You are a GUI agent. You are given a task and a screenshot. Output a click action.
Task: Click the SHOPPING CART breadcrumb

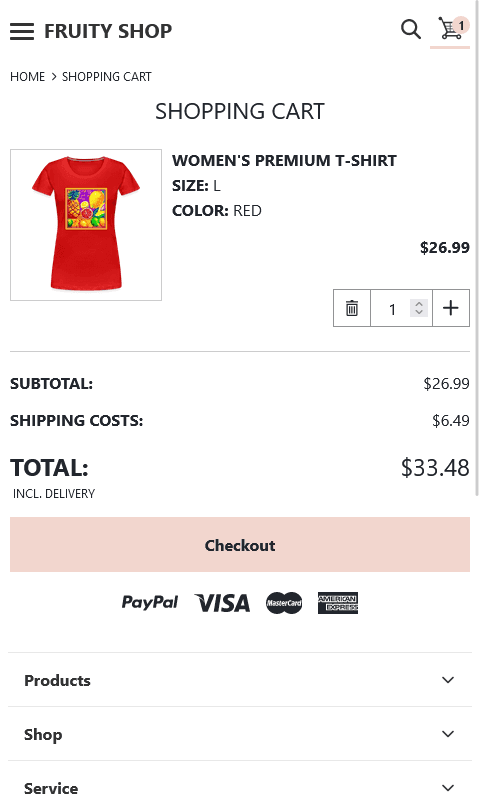click(x=107, y=77)
